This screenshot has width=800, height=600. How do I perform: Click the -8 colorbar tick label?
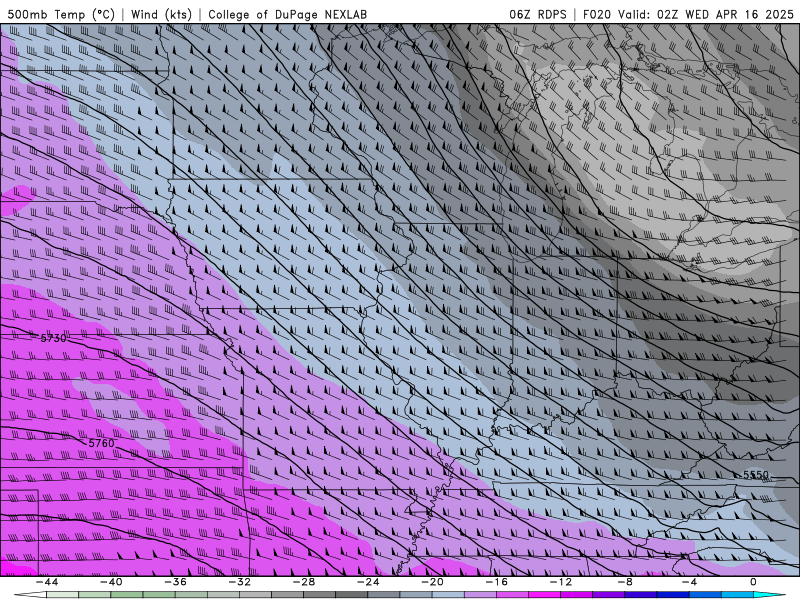[626, 582]
